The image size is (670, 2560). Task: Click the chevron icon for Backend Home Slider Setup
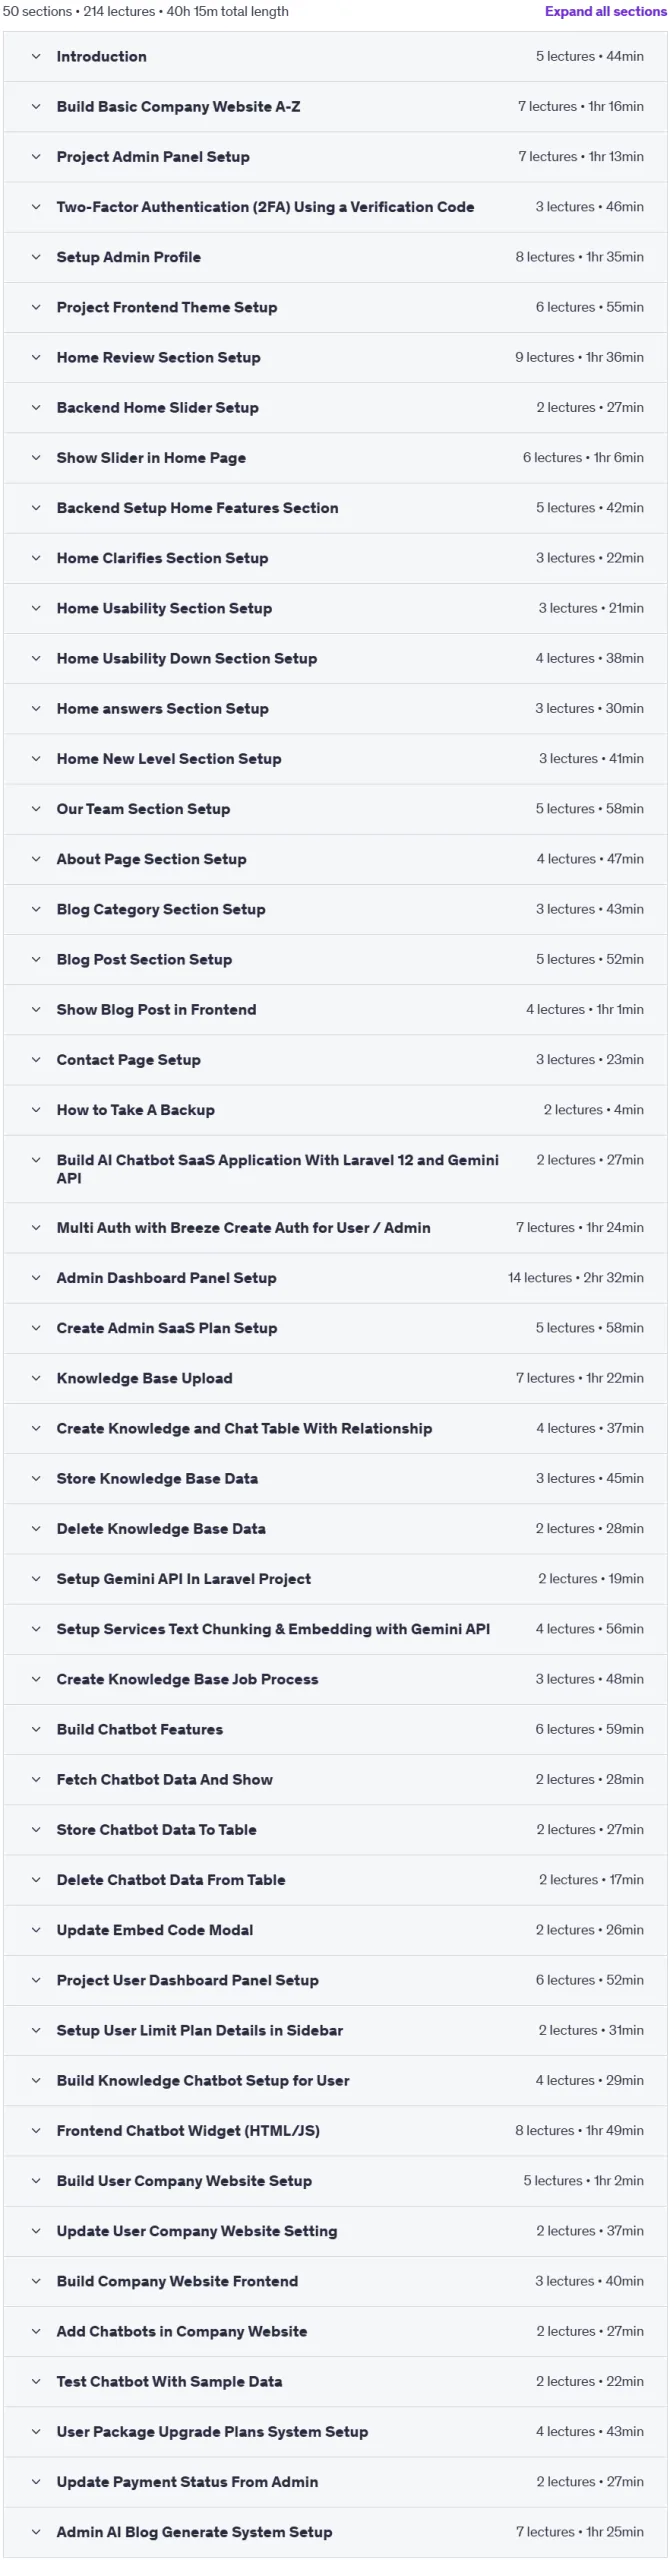(x=36, y=407)
